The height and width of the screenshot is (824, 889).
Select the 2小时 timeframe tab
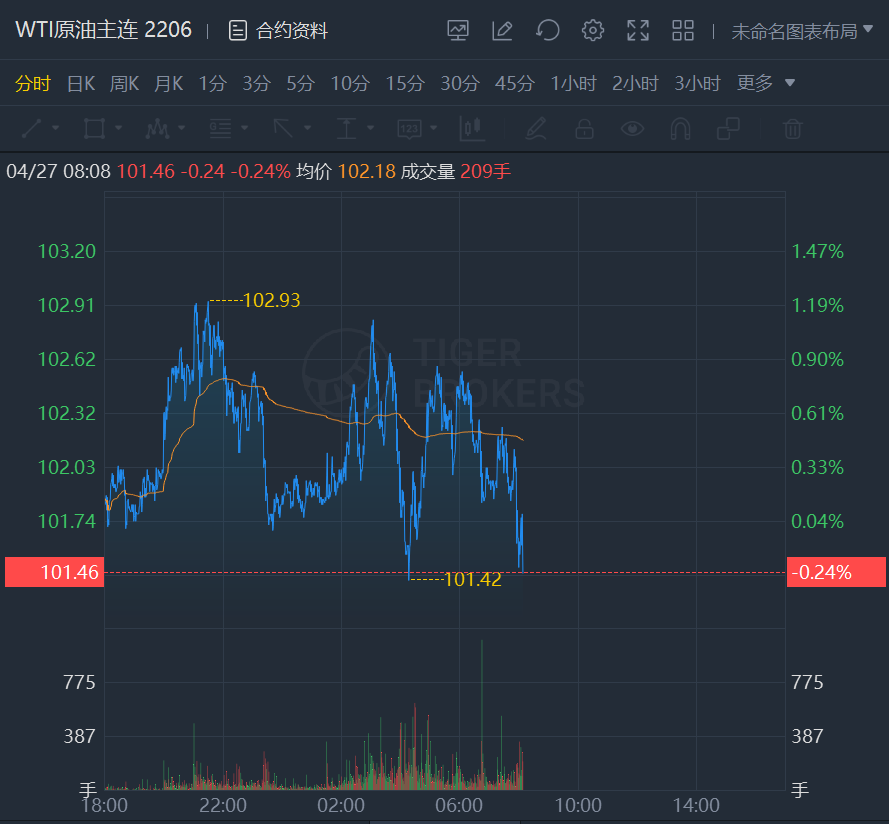click(635, 83)
